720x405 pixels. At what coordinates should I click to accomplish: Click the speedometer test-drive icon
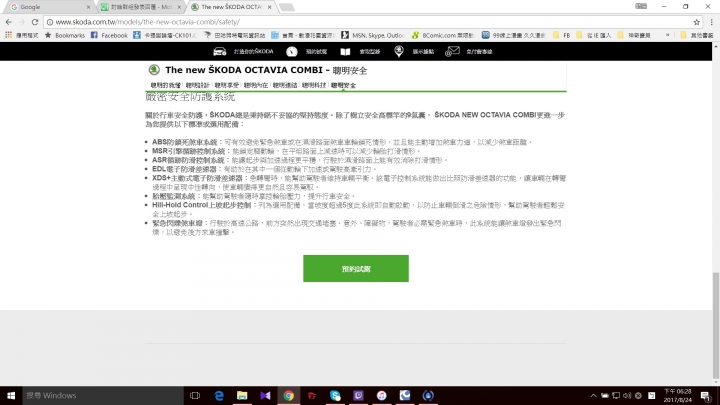click(292, 51)
